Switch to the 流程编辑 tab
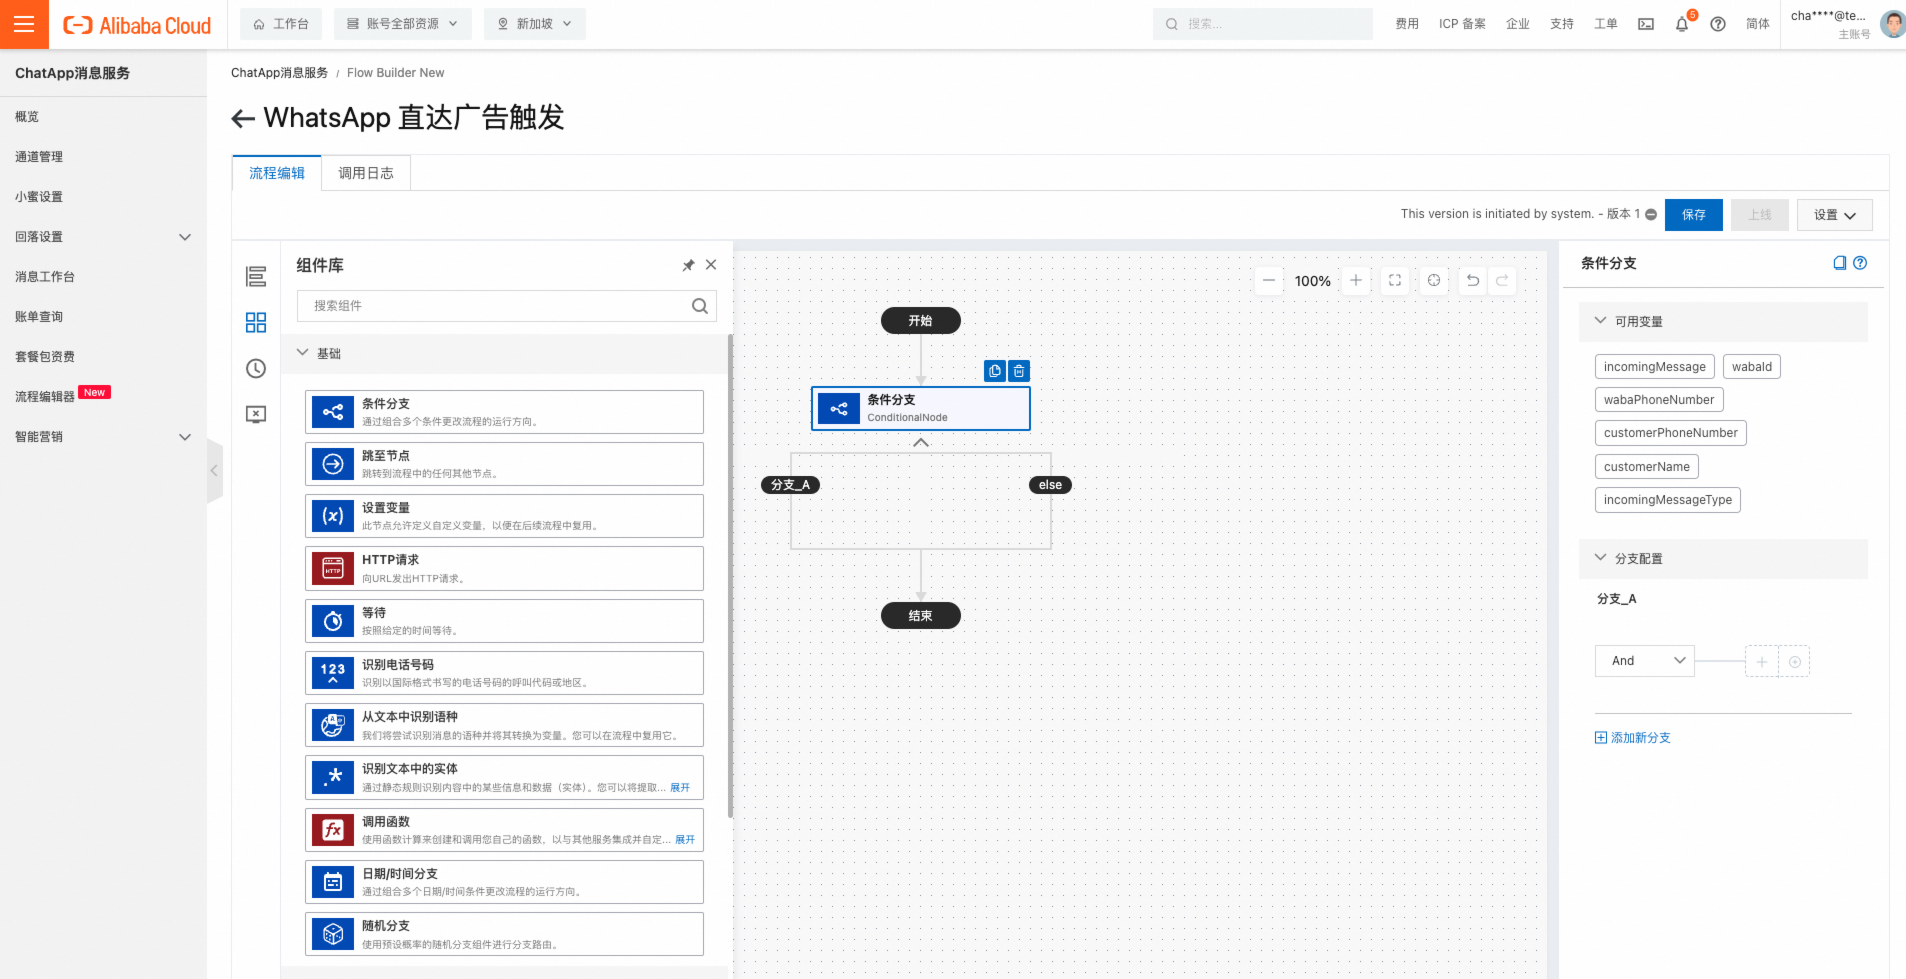 tap(277, 173)
